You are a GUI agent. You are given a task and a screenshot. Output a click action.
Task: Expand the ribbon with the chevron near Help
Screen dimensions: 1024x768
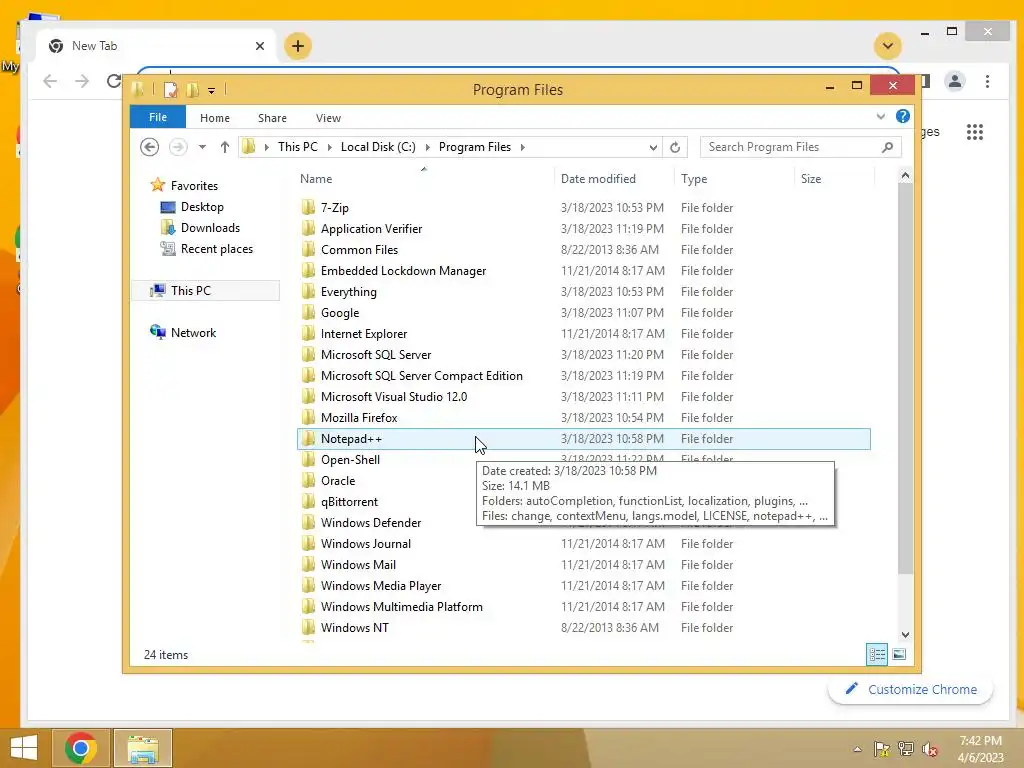(x=880, y=116)
